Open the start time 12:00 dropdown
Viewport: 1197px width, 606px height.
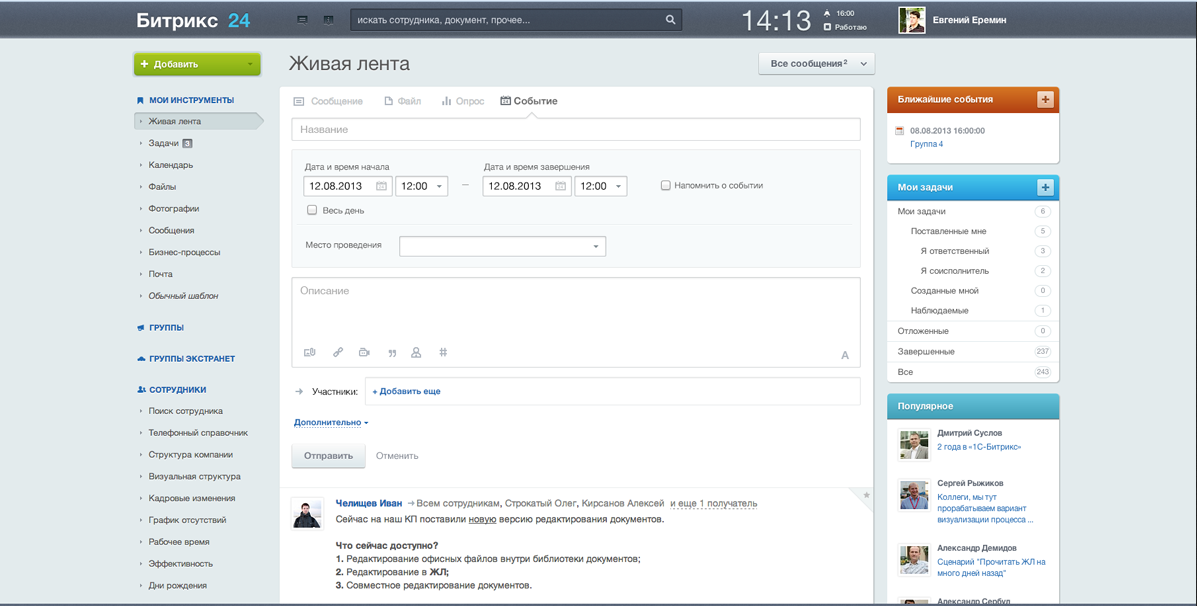(x=421, y=186)
